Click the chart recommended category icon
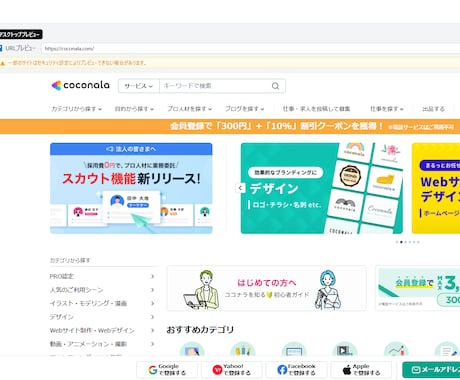The width and height of the screenshot is (460, 380). [396, 349]
